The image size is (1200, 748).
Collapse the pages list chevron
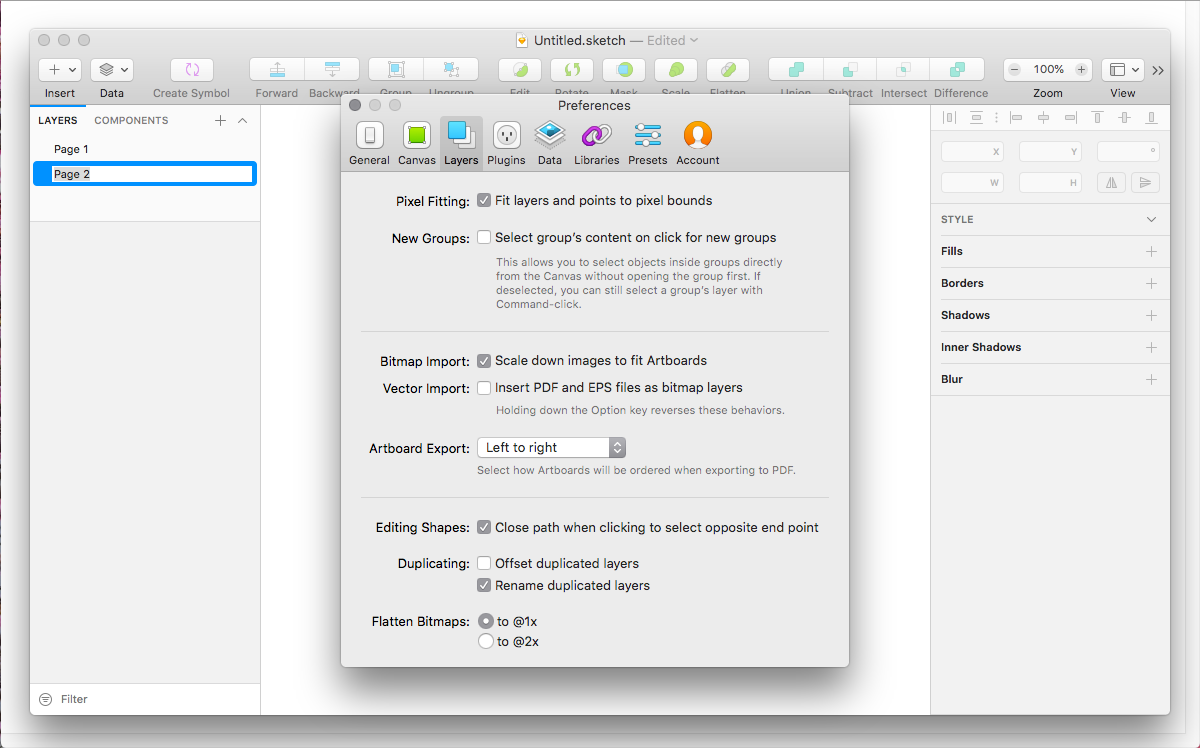(x=242, y=120)
